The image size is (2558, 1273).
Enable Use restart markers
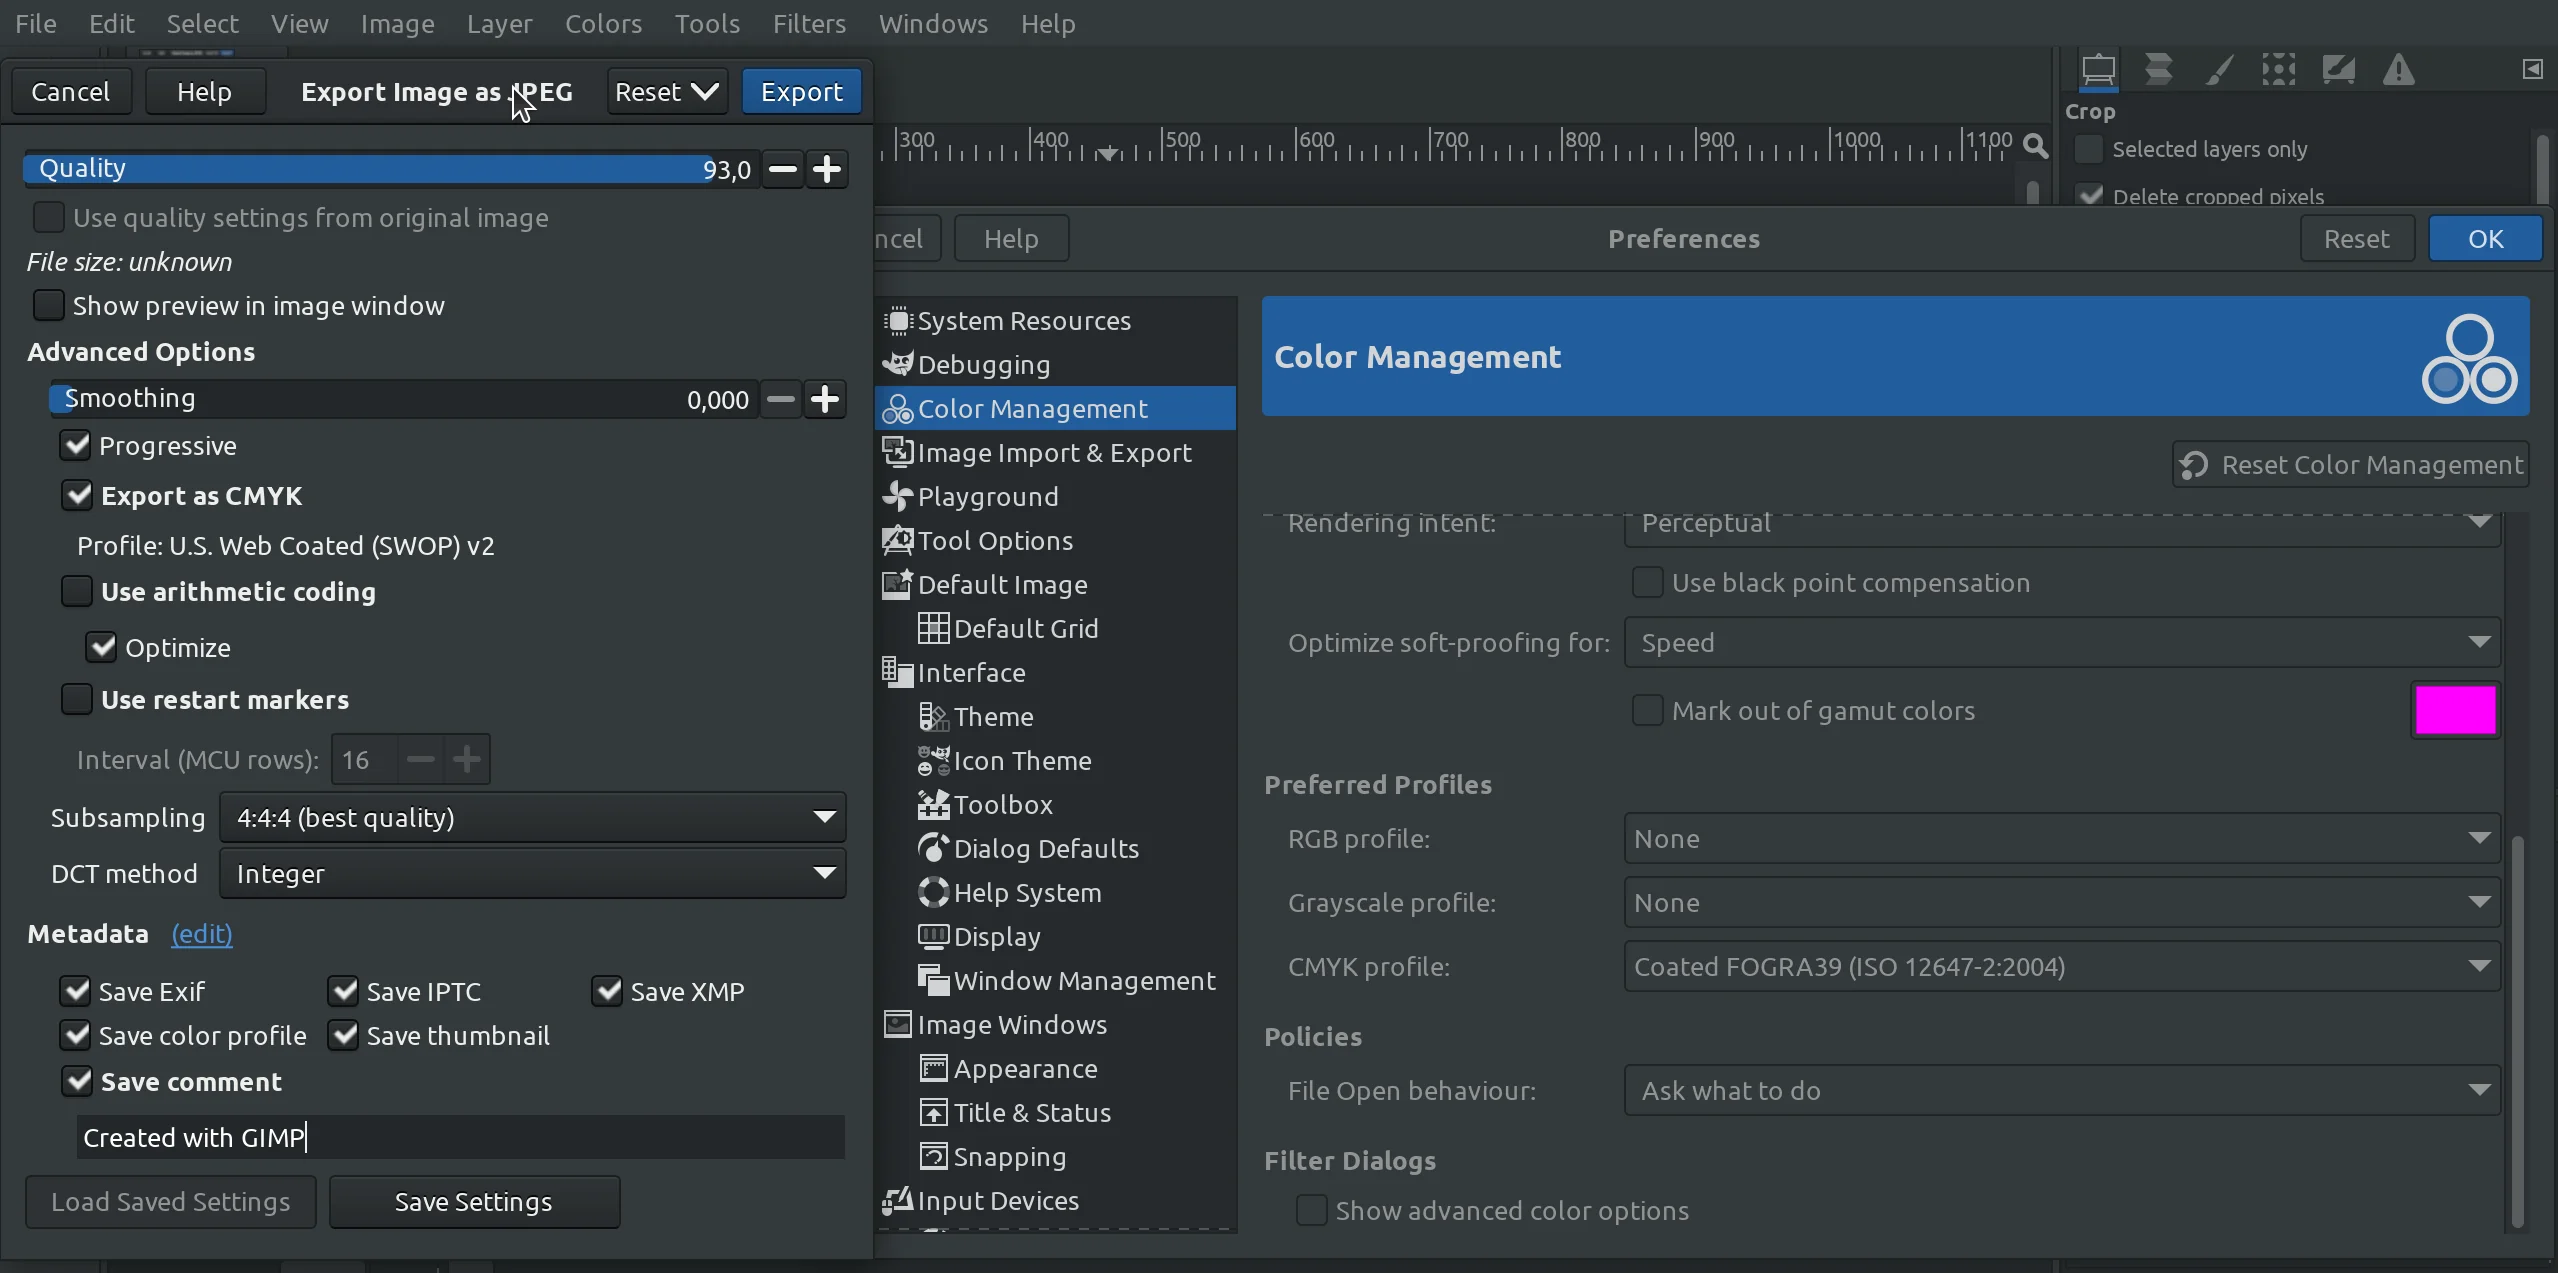(77, 700)
